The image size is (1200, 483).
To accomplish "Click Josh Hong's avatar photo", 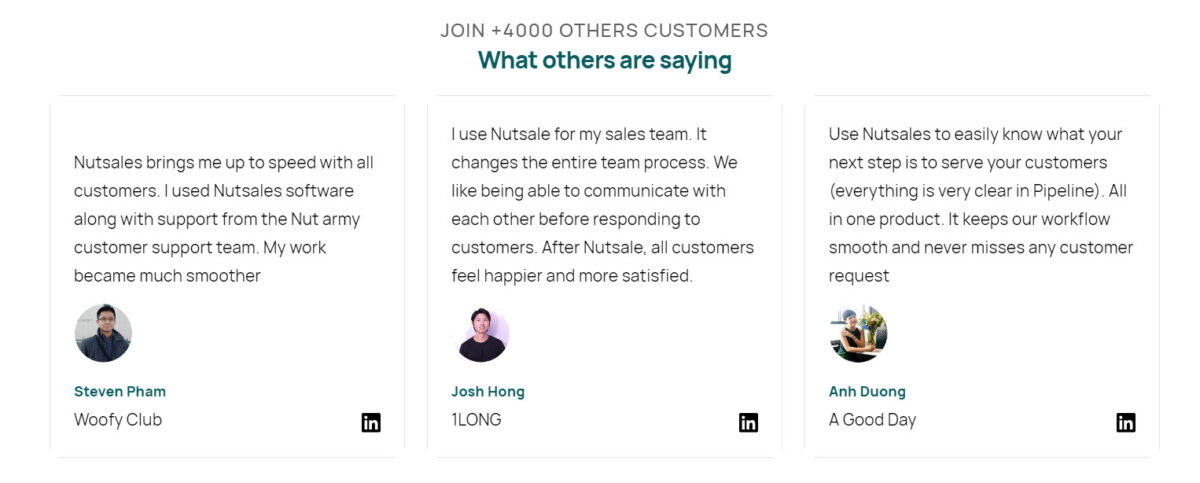I will (481, 334).
